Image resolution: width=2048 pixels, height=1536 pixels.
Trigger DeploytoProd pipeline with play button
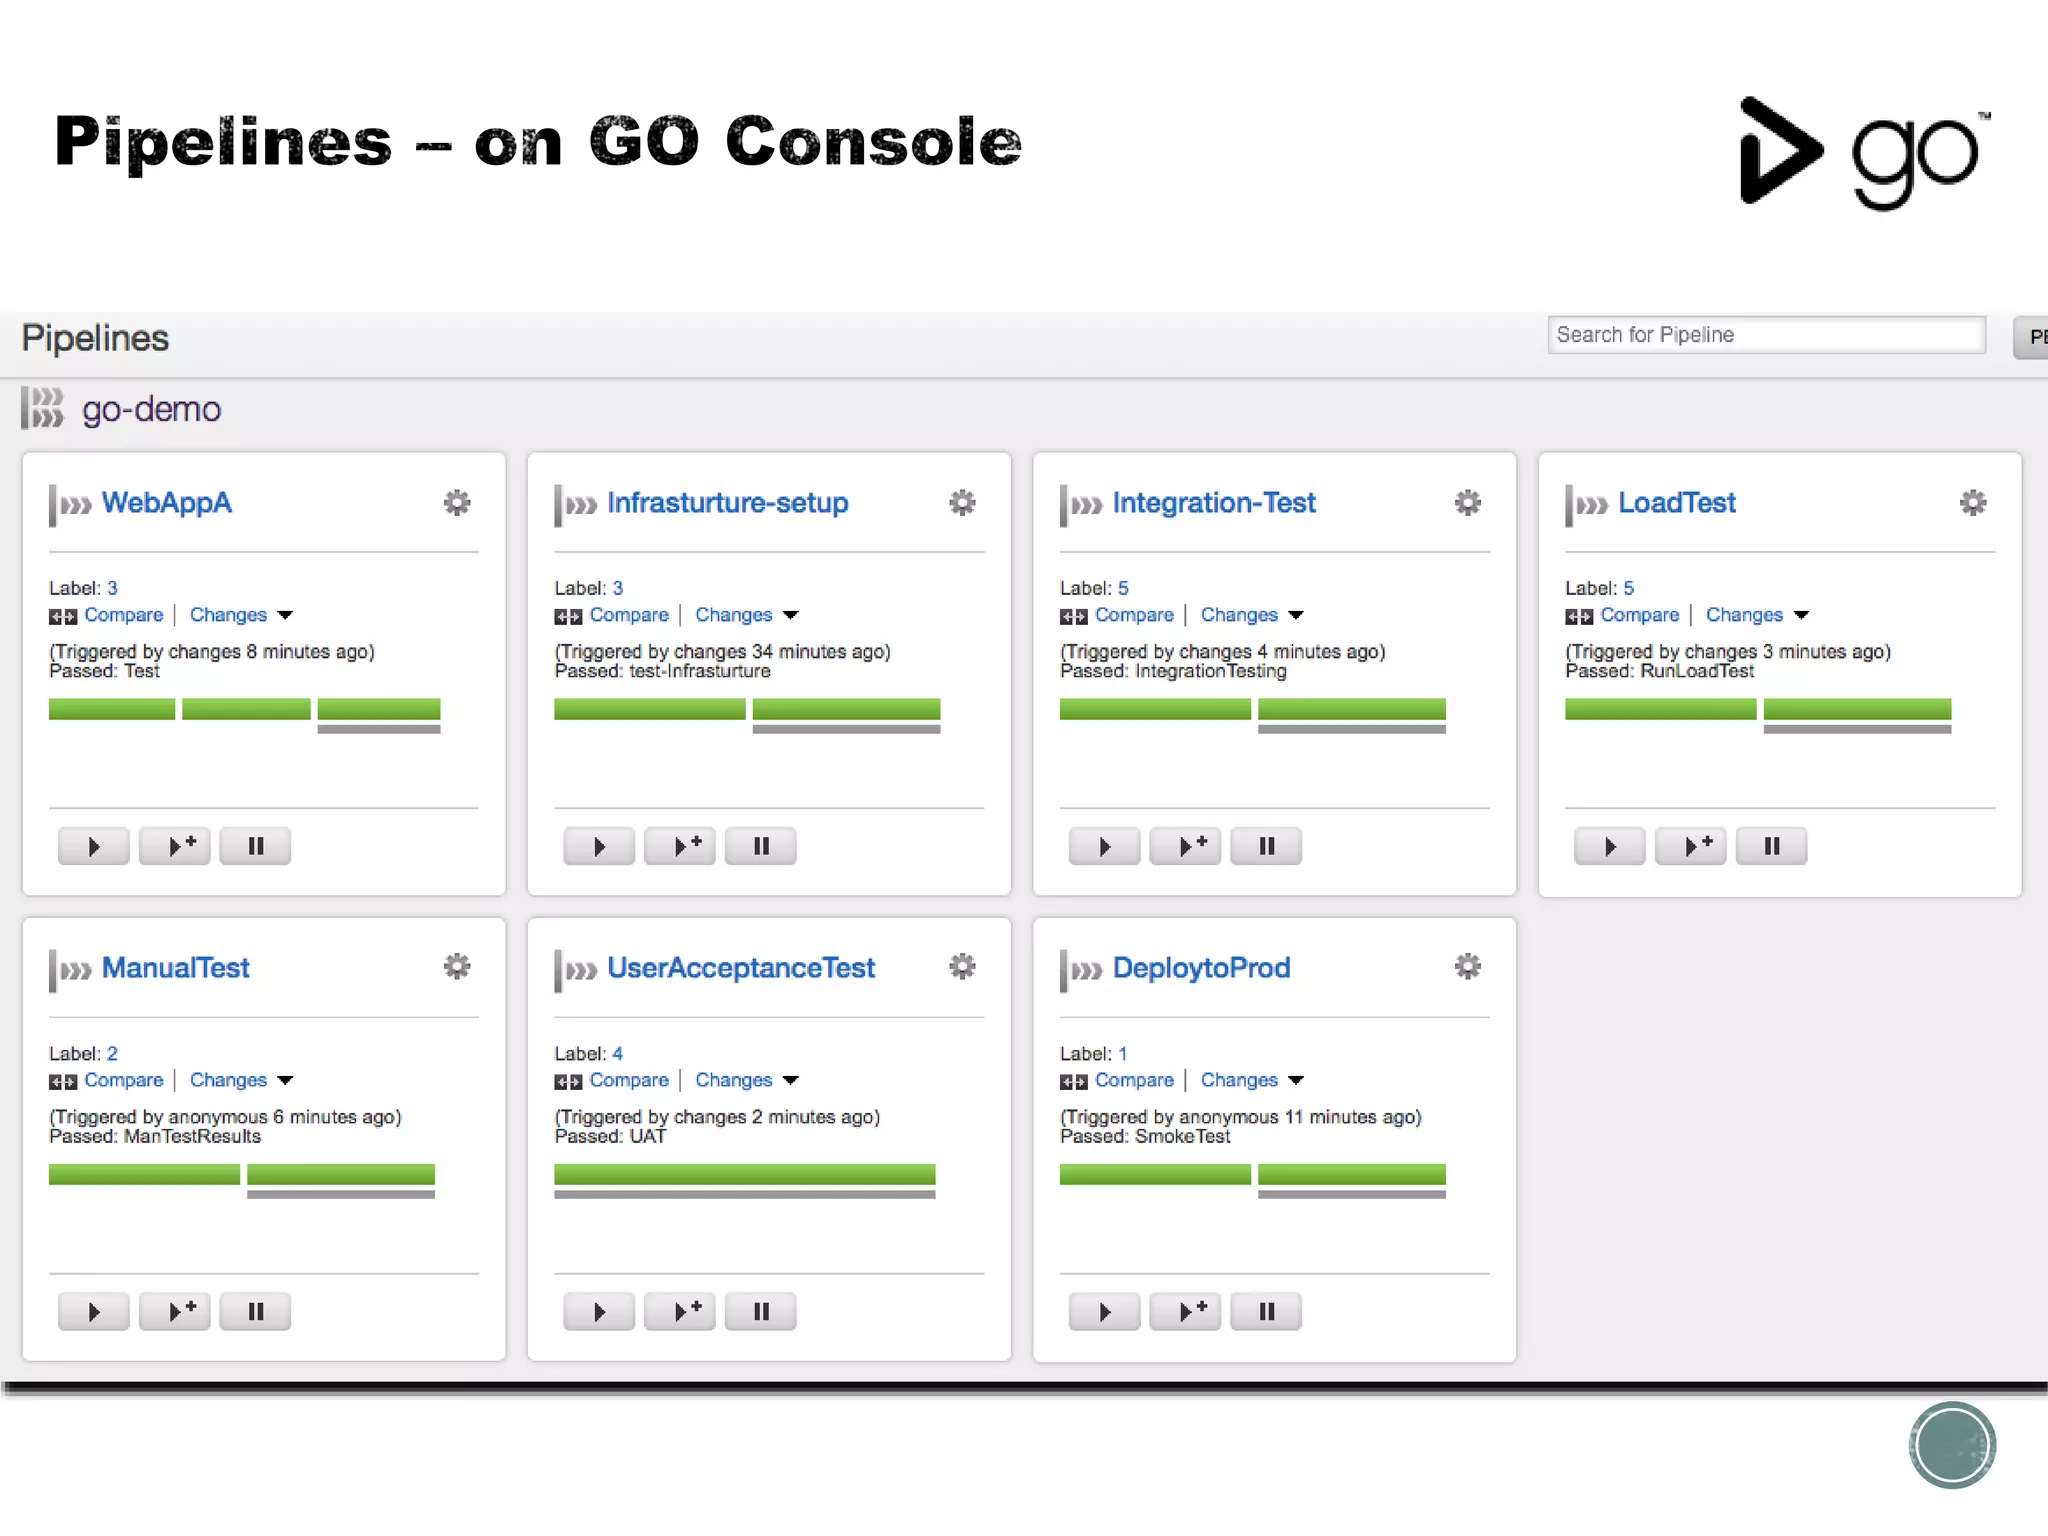click(1104, 1311)
